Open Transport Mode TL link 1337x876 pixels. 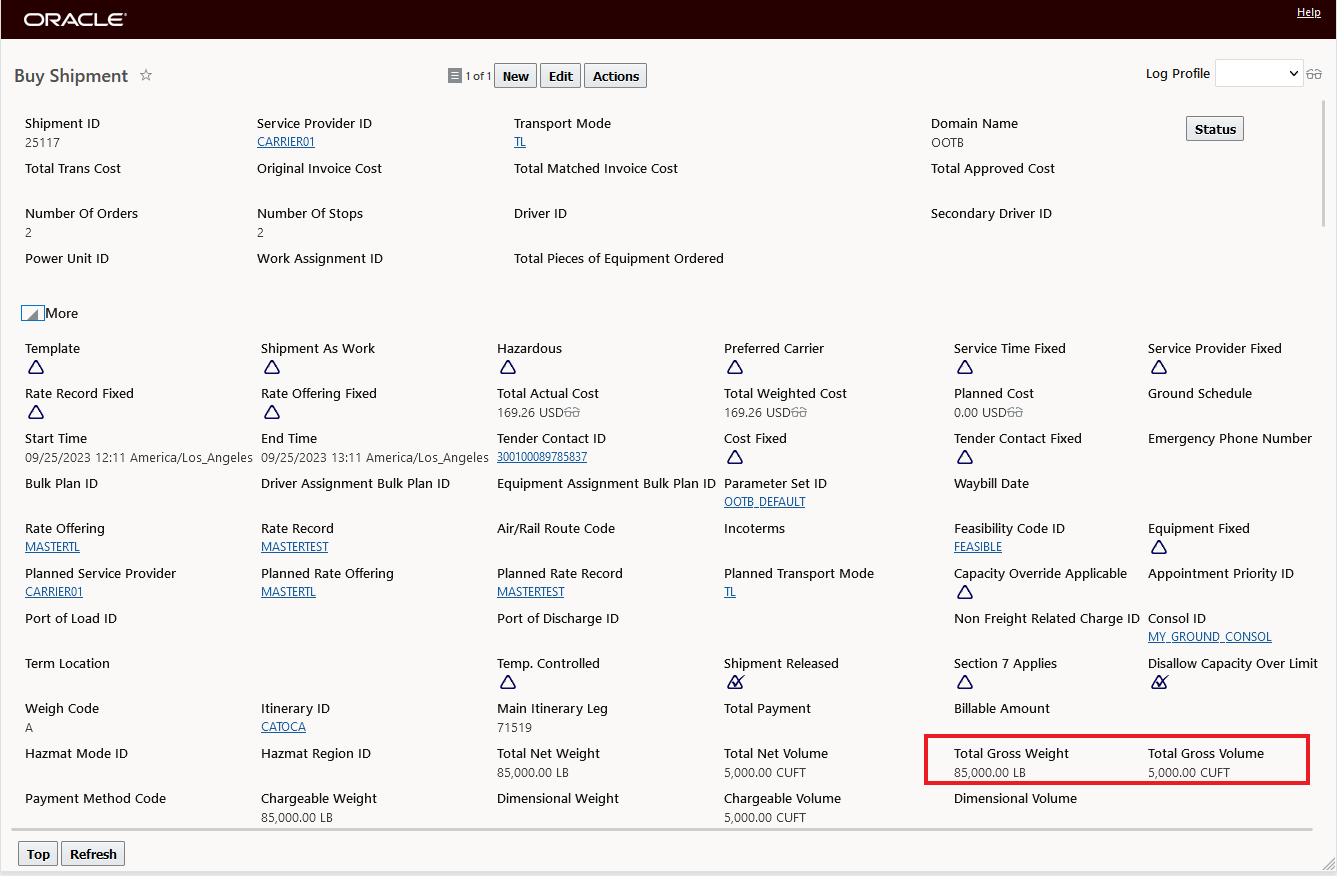520,142
